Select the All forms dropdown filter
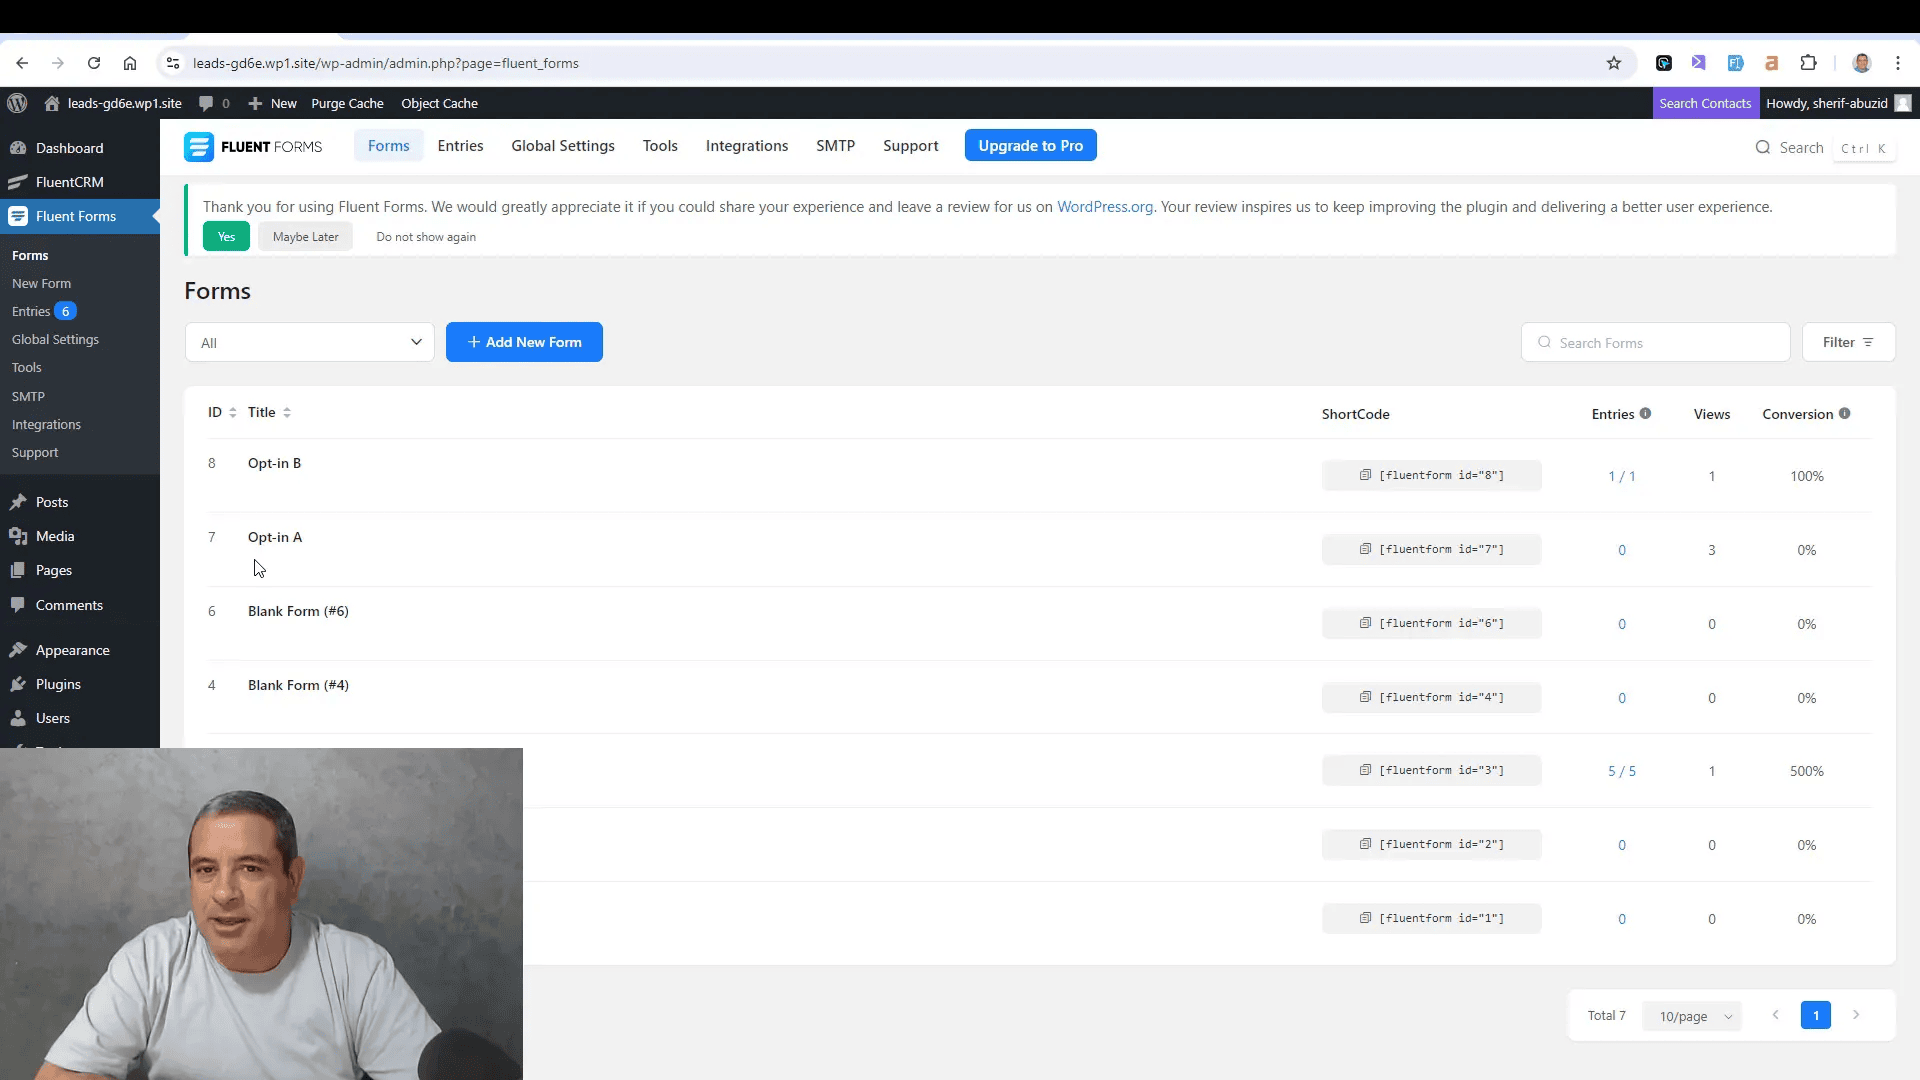The height and width of the screenshot is (1080, 1920). [x=310, y=342]
